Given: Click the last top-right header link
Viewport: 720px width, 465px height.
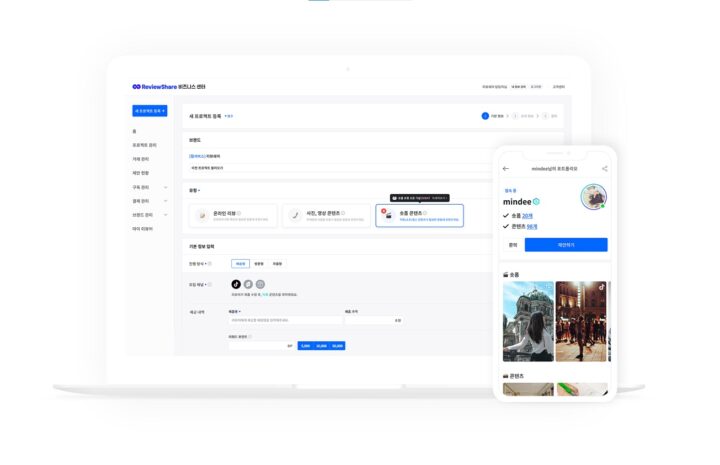Looking at the screenshot, I should point(559,87).
